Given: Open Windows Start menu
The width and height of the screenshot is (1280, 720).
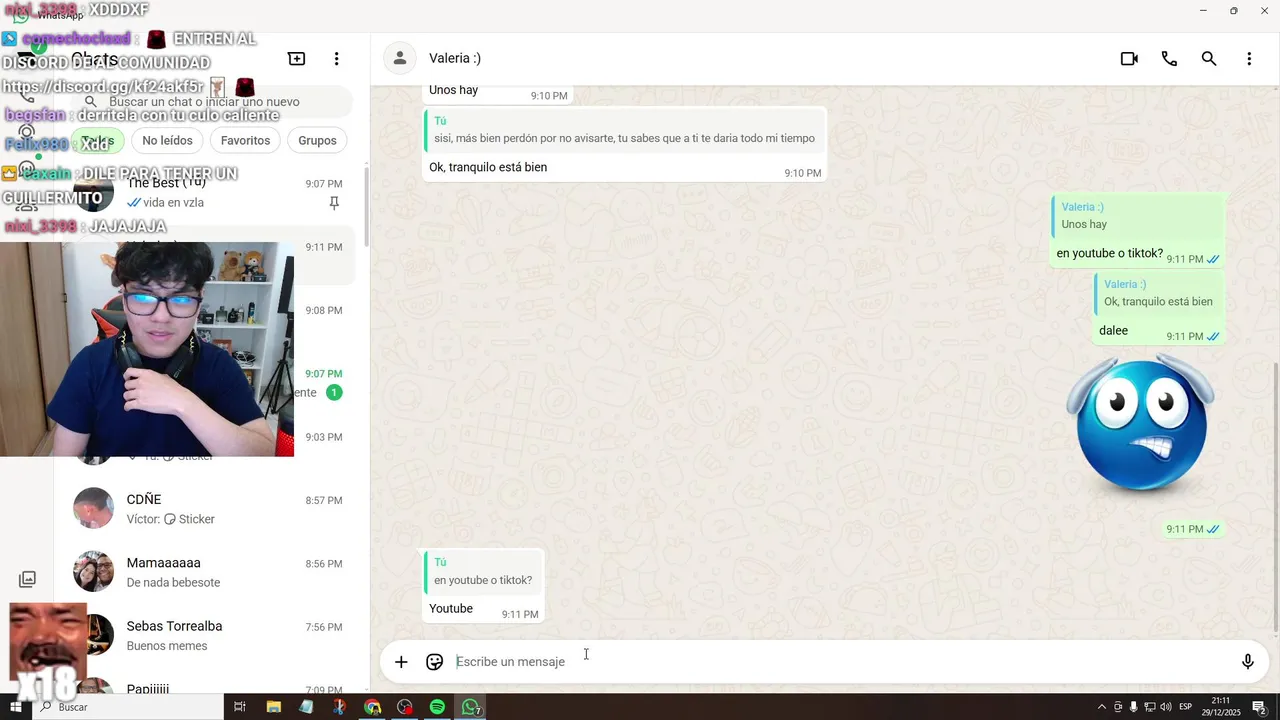Looking at the screenshot, I should tap(15, 707).
